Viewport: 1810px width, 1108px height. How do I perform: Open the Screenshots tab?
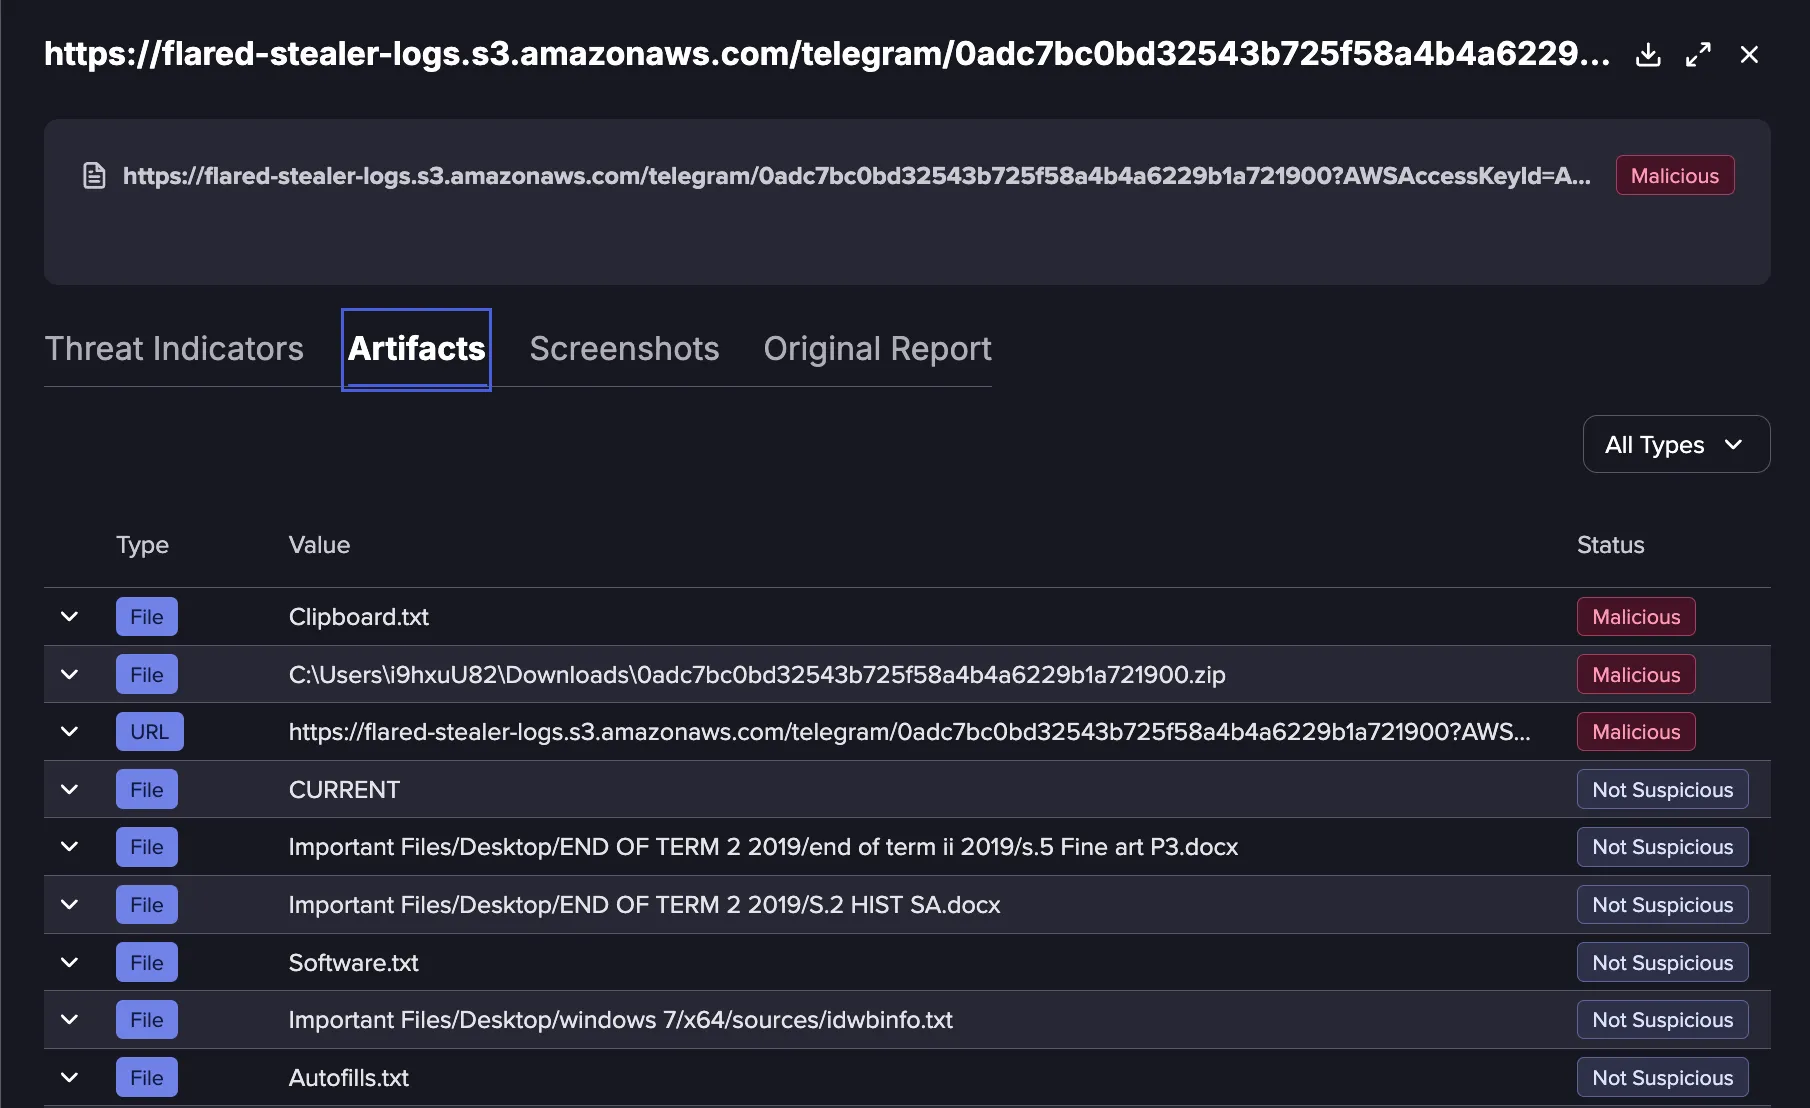click(624, 349)
